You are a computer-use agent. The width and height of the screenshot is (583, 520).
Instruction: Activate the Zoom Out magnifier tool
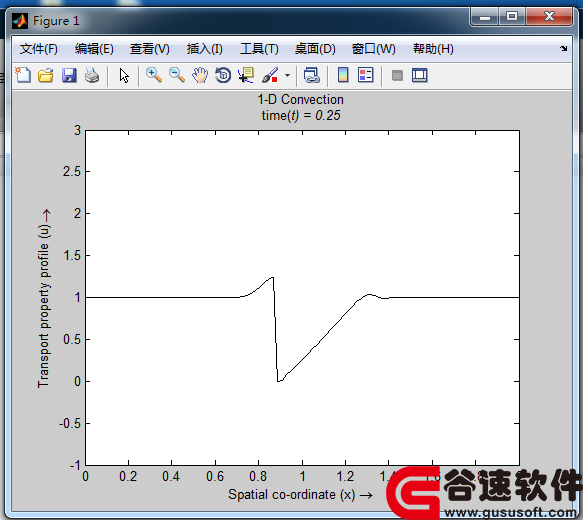pyautogui.click(x=177, y=75)
